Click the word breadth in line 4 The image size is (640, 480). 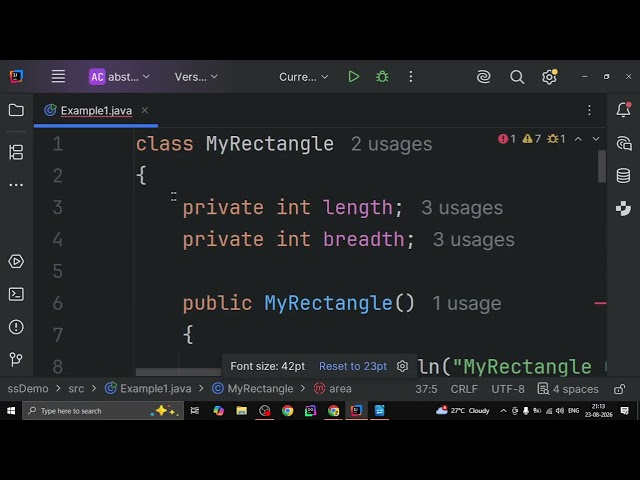click(x=364, y=240)
